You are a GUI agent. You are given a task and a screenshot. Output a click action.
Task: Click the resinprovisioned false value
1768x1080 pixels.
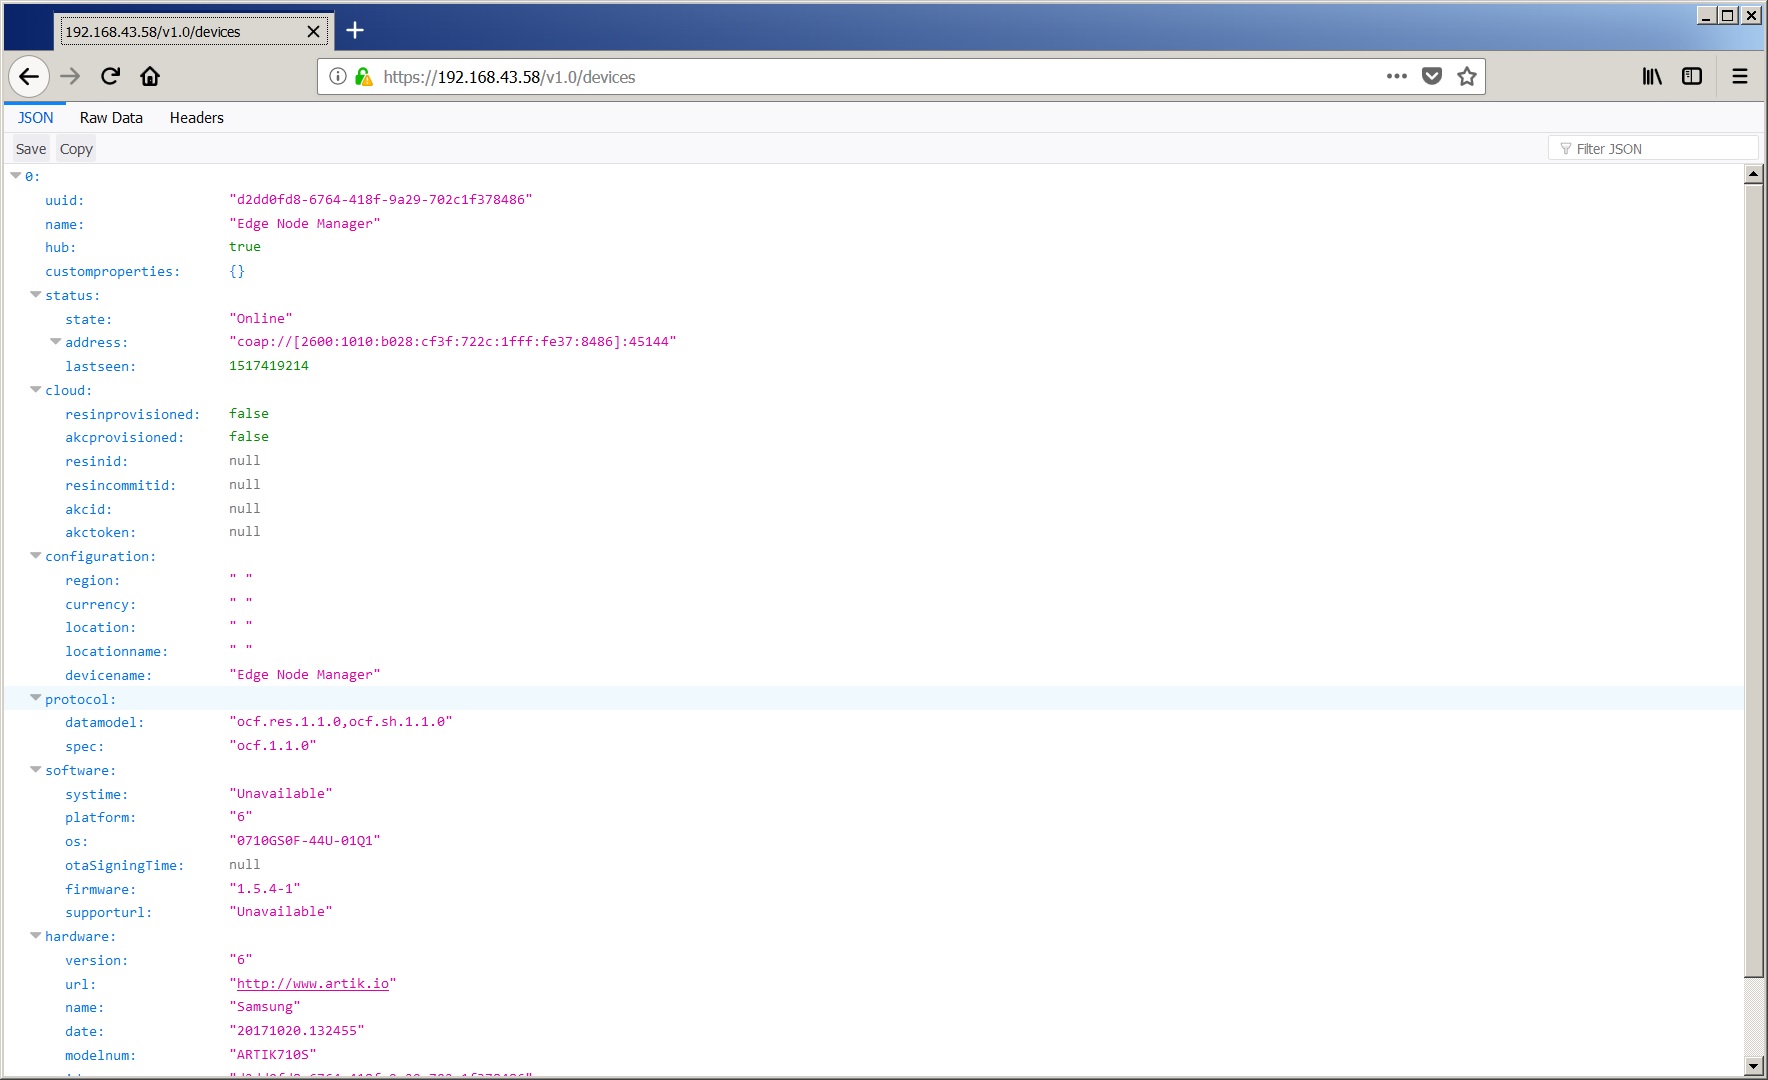coord(249,414)
